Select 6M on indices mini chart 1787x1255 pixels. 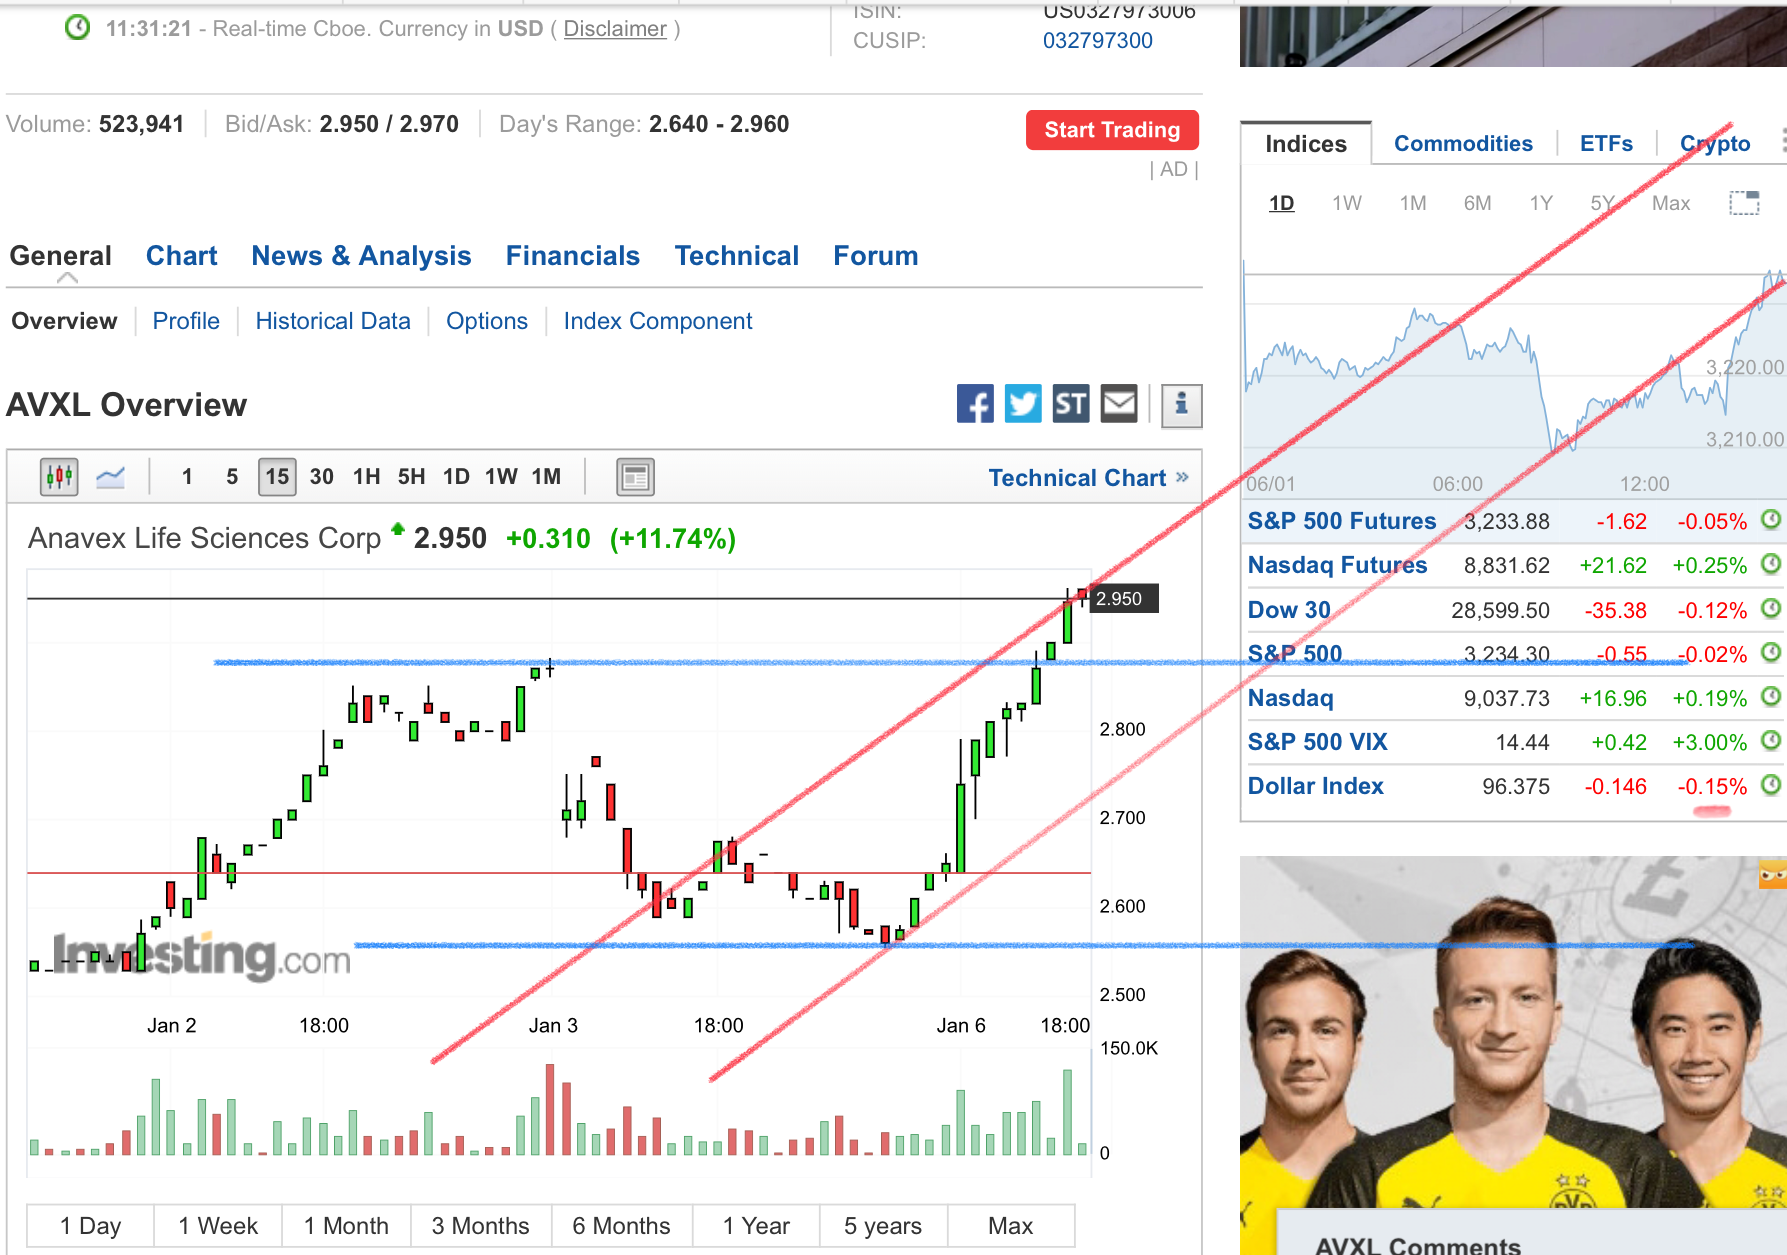point(1477,203)
